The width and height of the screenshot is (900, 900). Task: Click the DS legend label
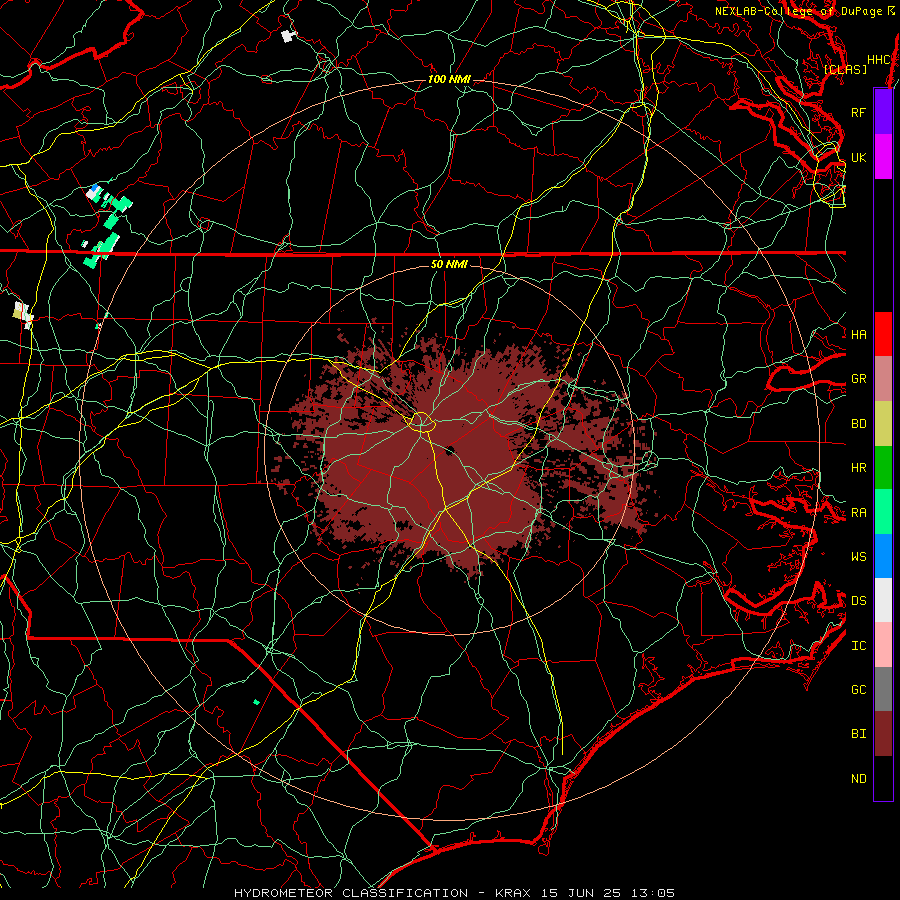tap(858, 601)
